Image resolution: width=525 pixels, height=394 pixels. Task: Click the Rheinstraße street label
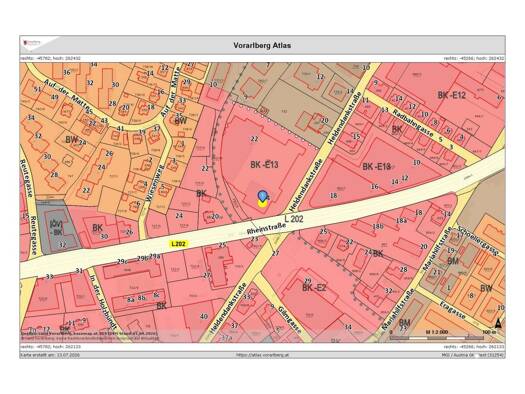pyautogui.click(x=267, y=229)
